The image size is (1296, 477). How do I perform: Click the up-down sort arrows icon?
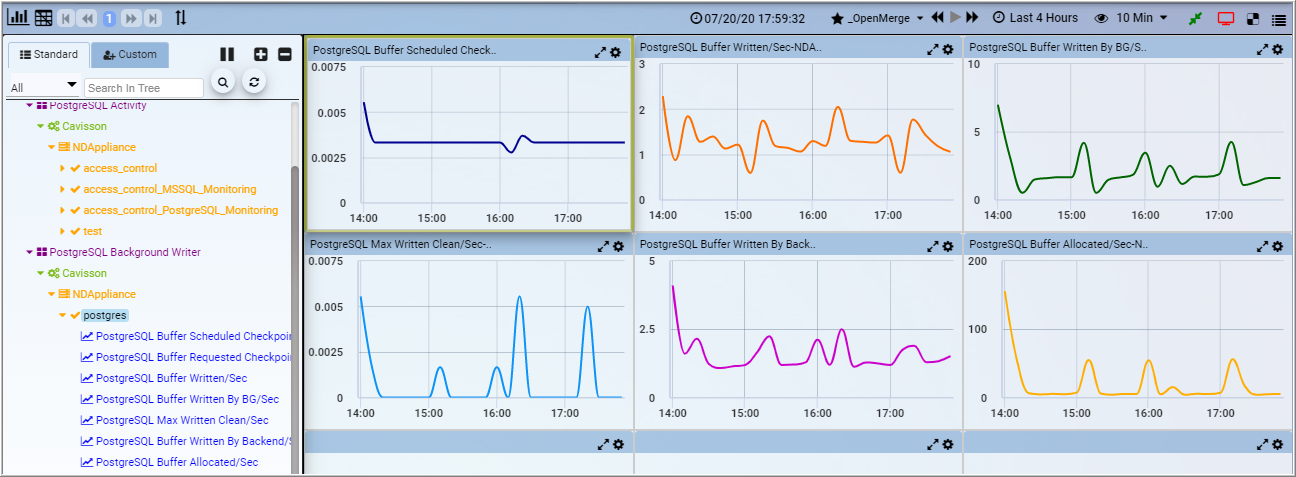click(180, 18)
